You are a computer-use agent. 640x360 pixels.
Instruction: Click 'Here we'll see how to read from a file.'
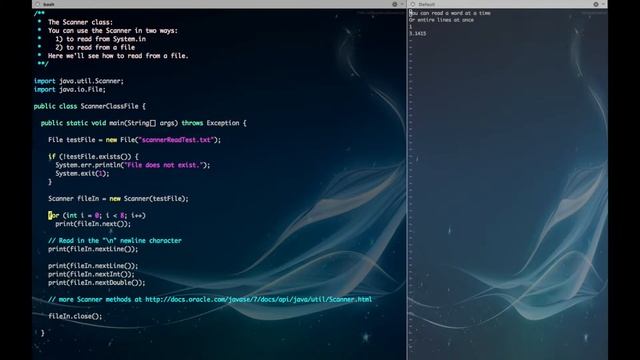point(118,56)
